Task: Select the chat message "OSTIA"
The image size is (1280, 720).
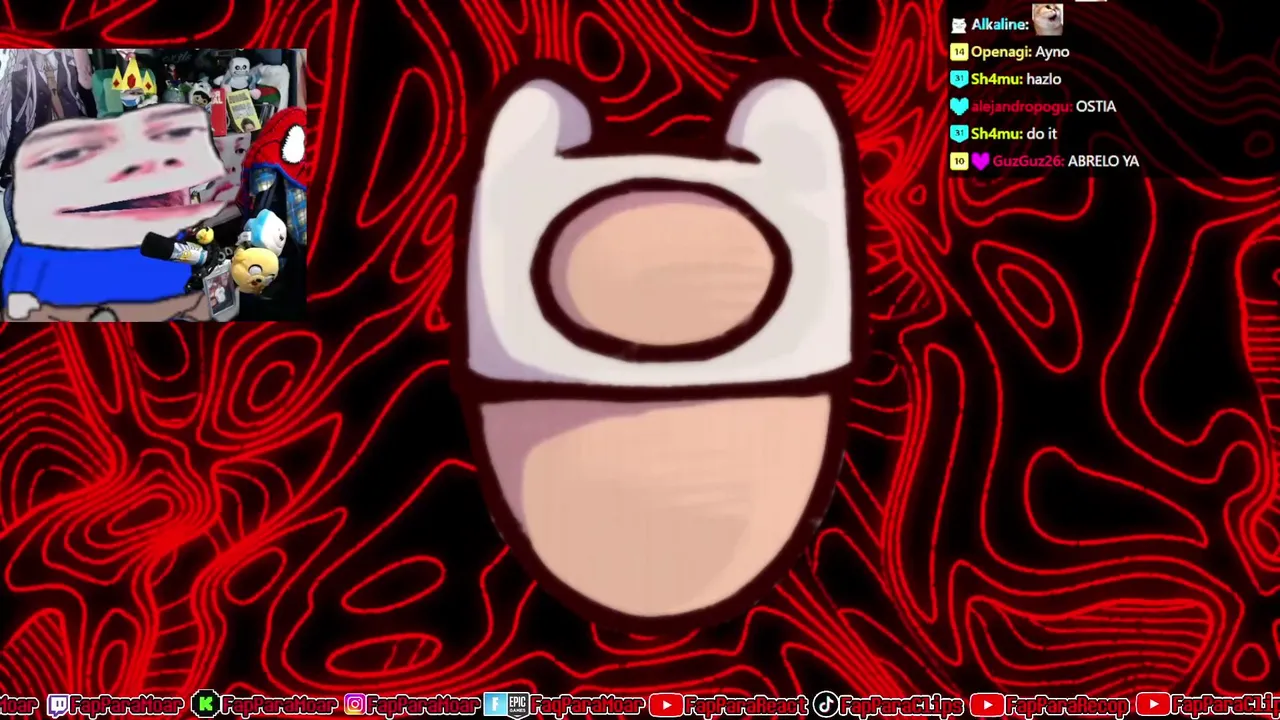Action: click(x=1096, y=106)
